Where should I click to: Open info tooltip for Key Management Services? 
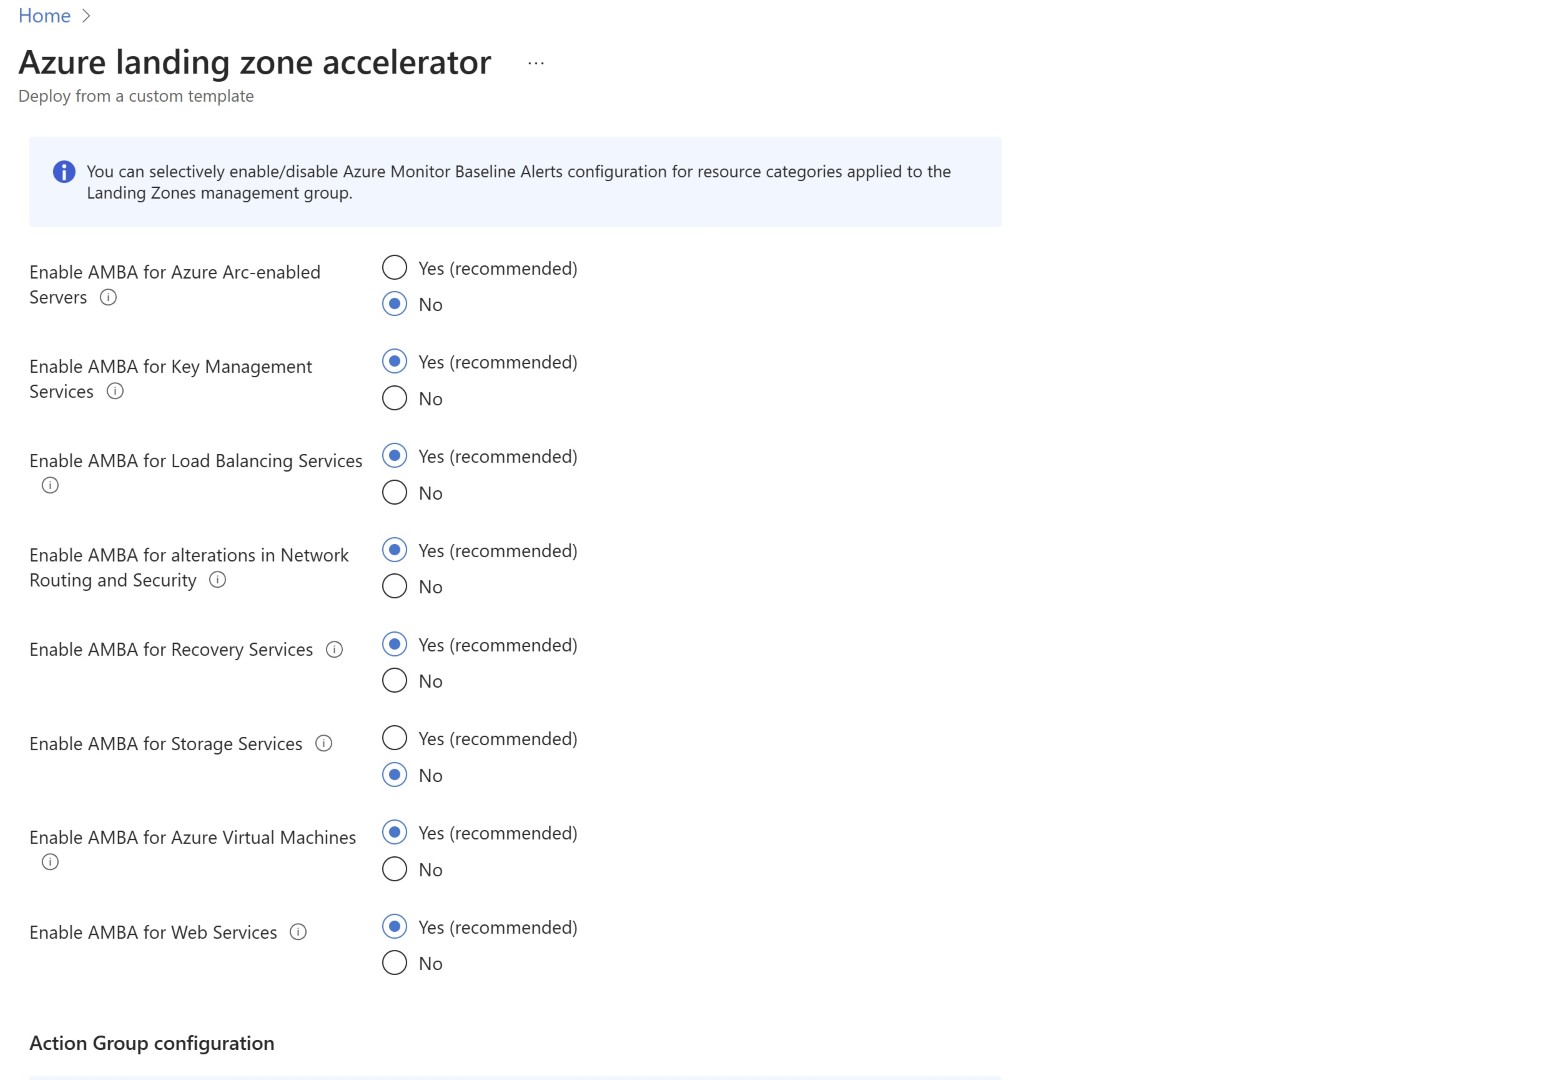[x=115, y=391]
